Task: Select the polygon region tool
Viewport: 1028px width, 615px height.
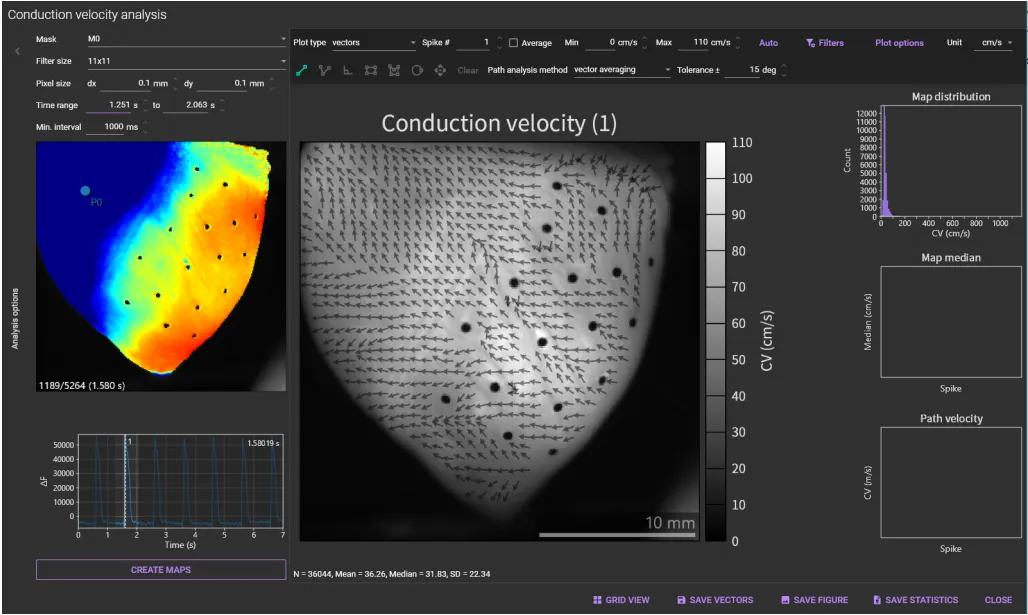Action: click(x=394, y=71)
